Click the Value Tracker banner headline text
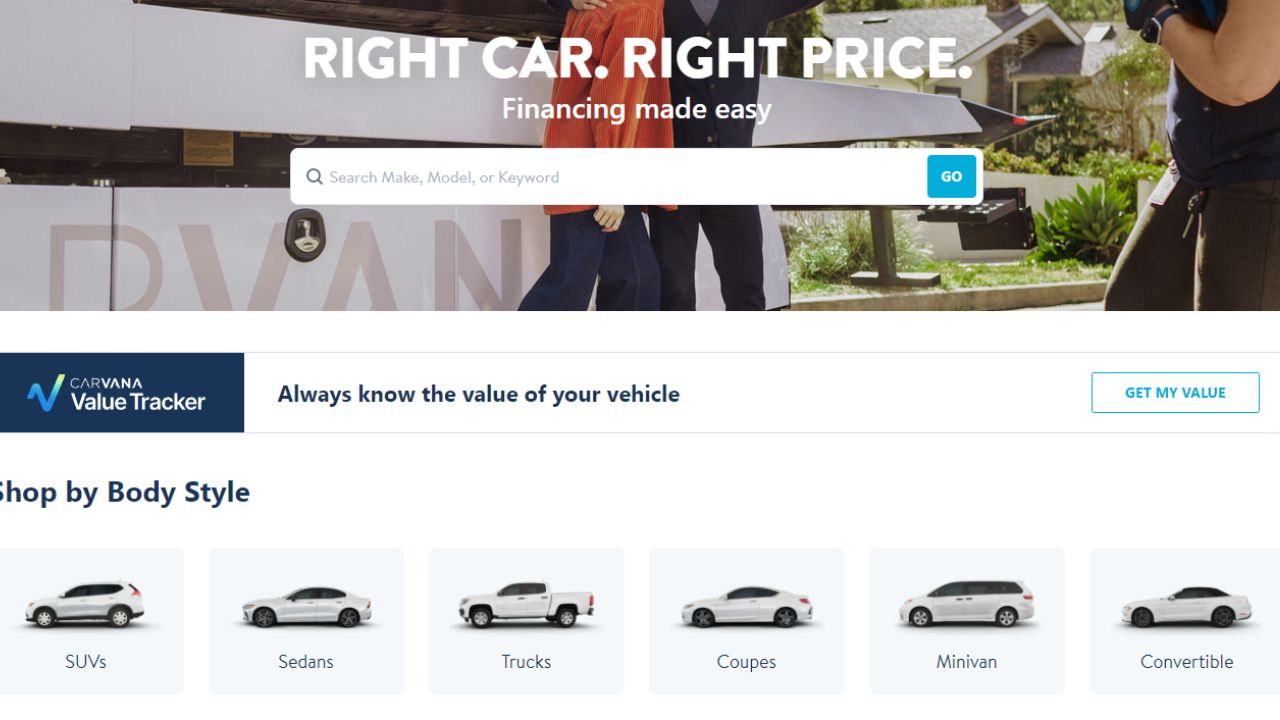This screenshot has height=720, width=1280. (x=478, y=394)
